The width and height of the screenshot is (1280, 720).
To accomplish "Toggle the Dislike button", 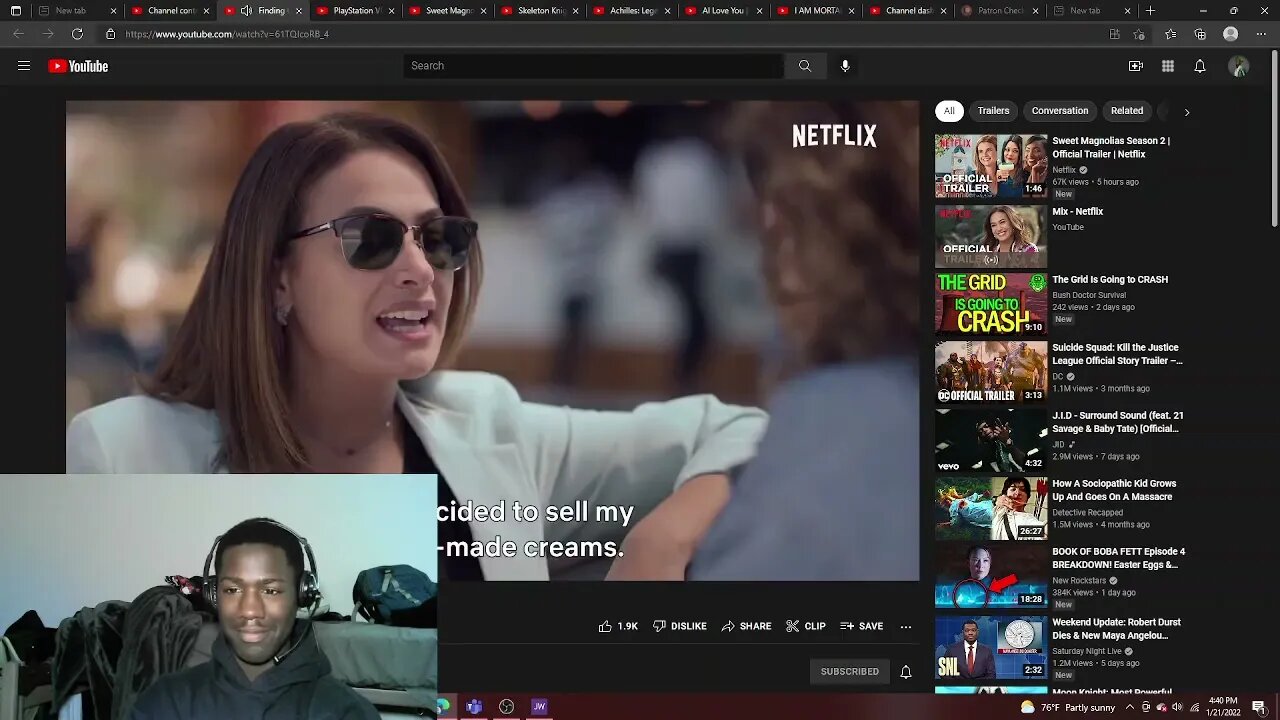I will (x=679, y=626).
